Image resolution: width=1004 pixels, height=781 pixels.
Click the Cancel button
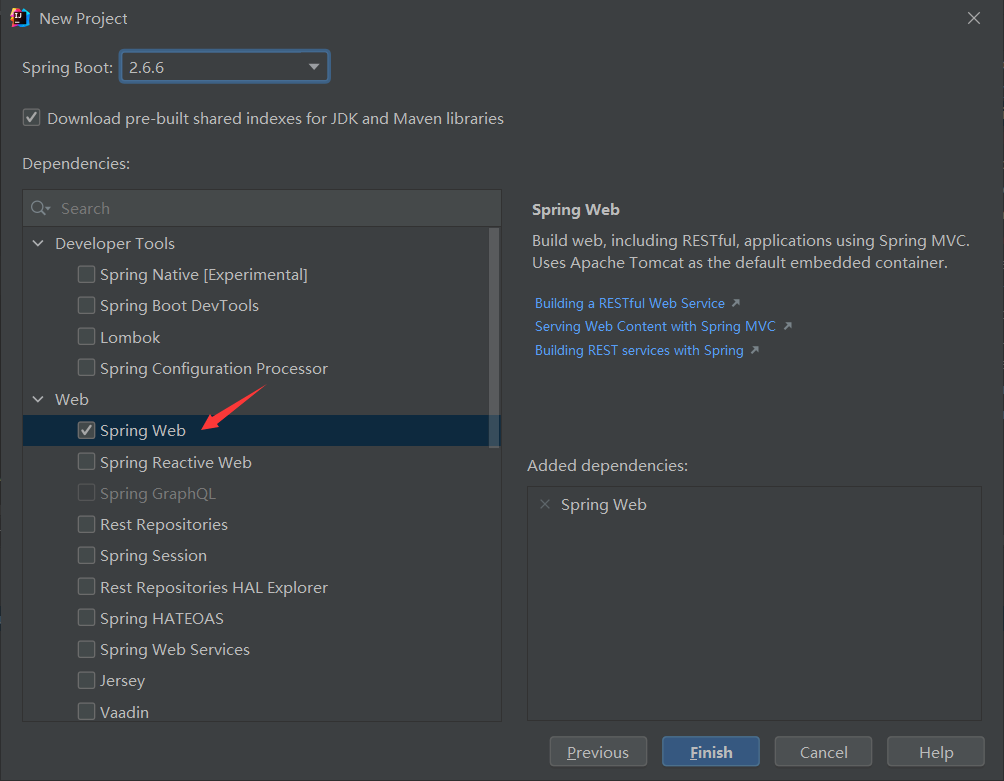823,752
